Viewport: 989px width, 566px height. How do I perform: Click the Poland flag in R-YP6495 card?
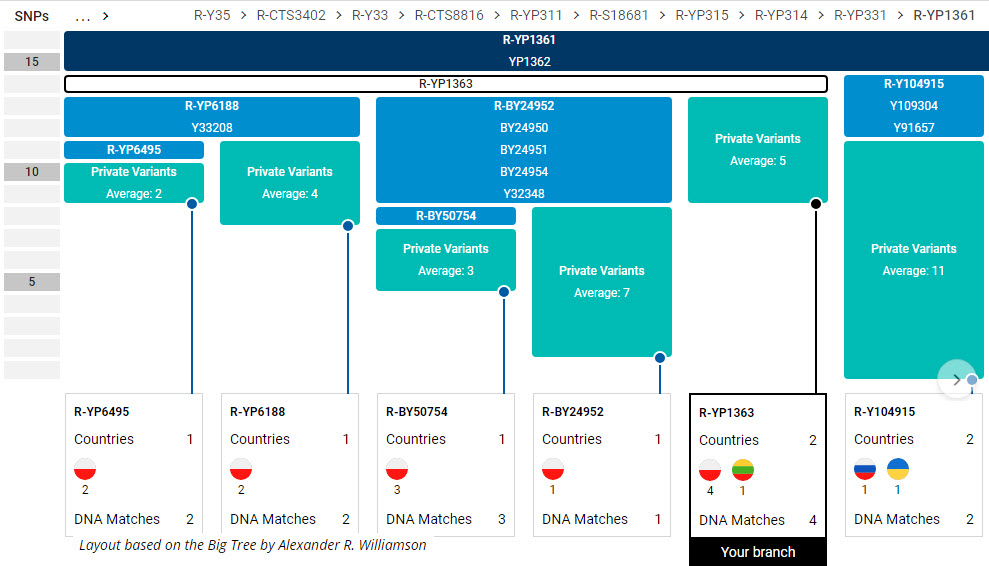[85, 469]
